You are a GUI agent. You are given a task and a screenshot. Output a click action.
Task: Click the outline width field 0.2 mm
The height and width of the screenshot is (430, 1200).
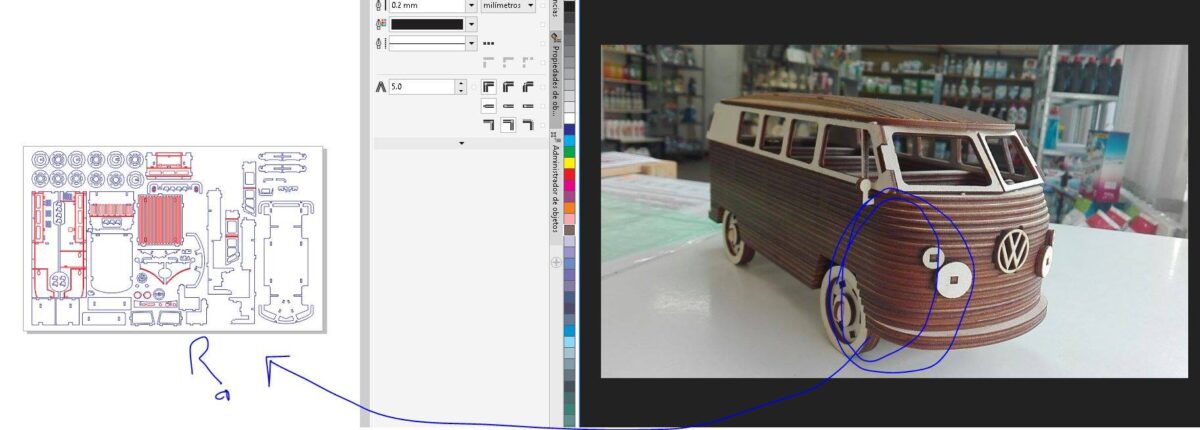pyautogui.click(x=427, y=5)
